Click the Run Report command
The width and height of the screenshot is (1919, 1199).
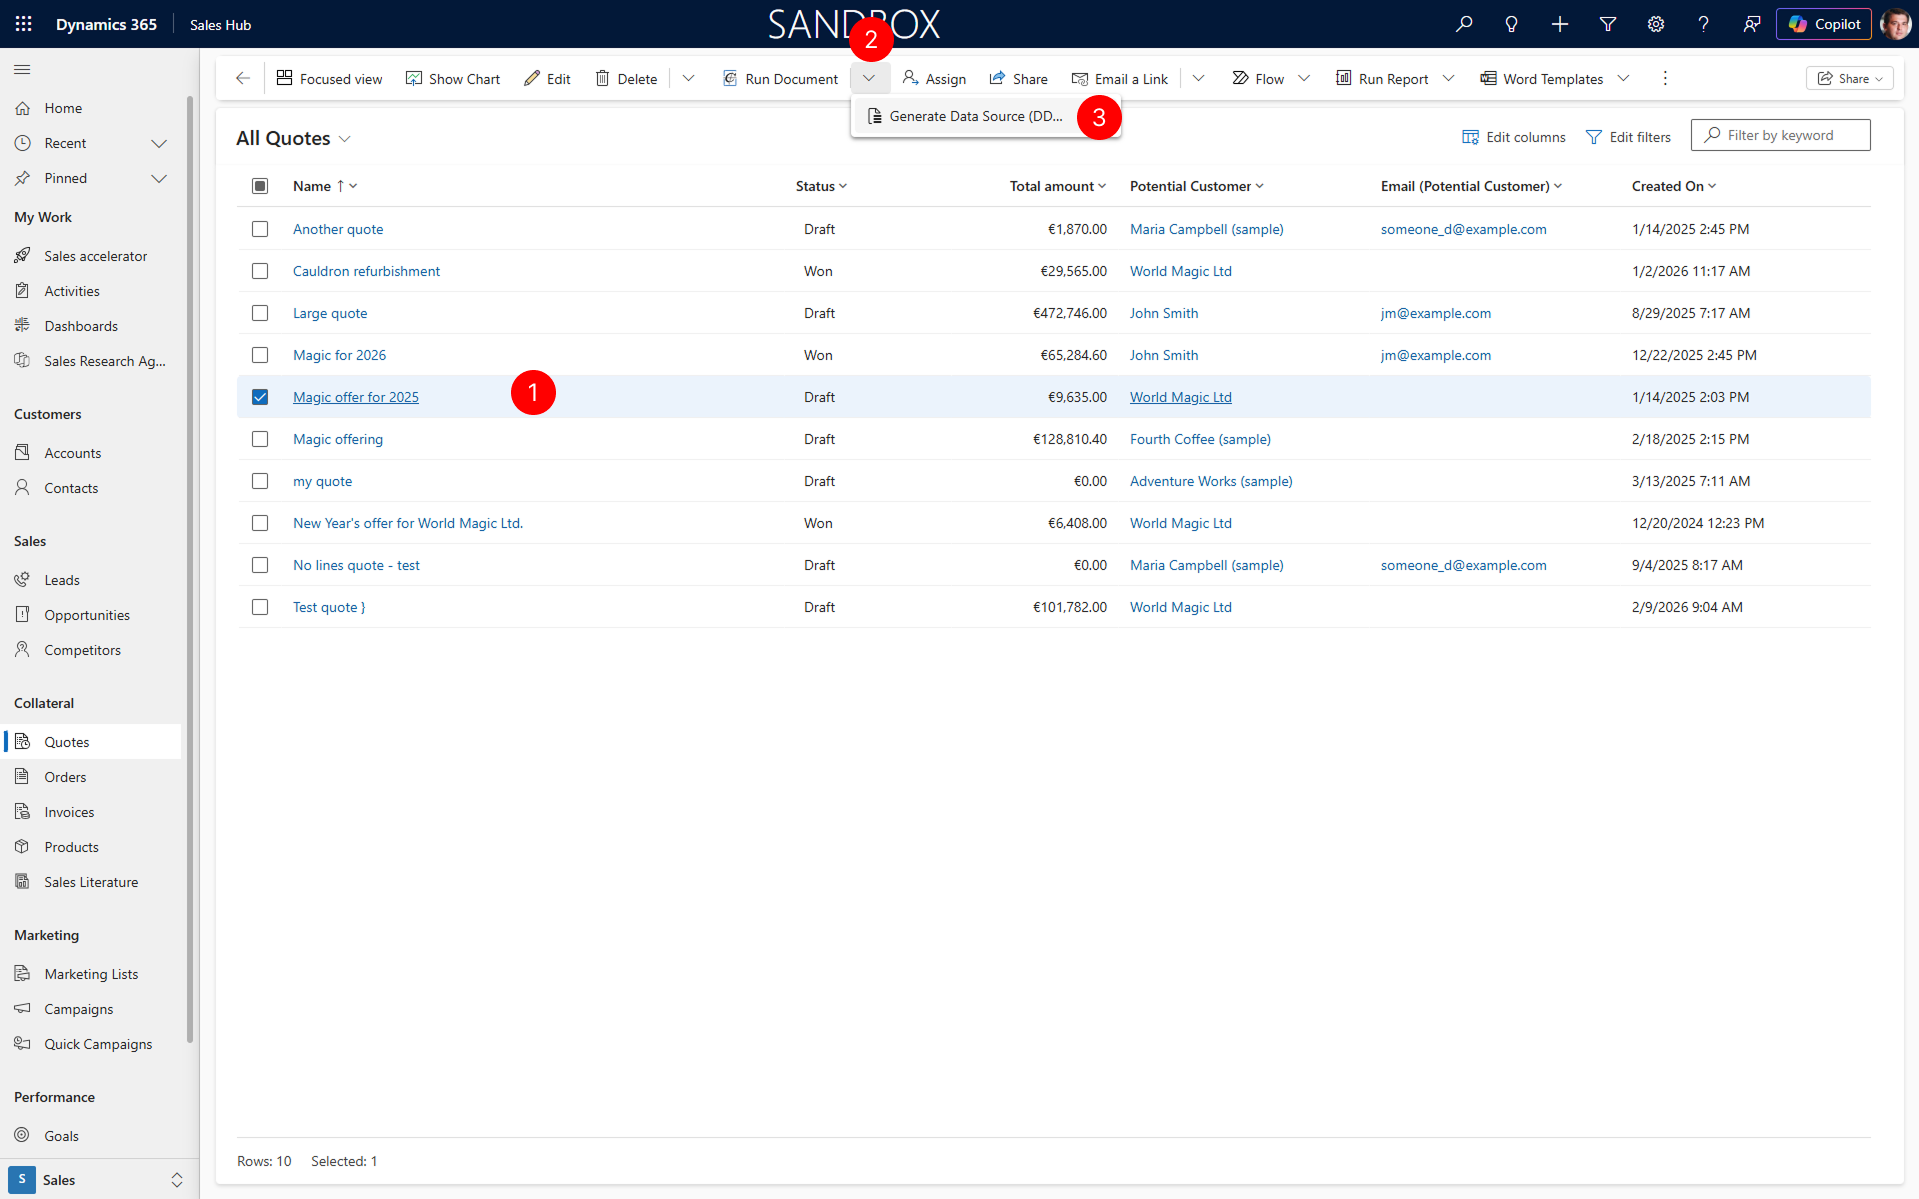[1382, 78]
